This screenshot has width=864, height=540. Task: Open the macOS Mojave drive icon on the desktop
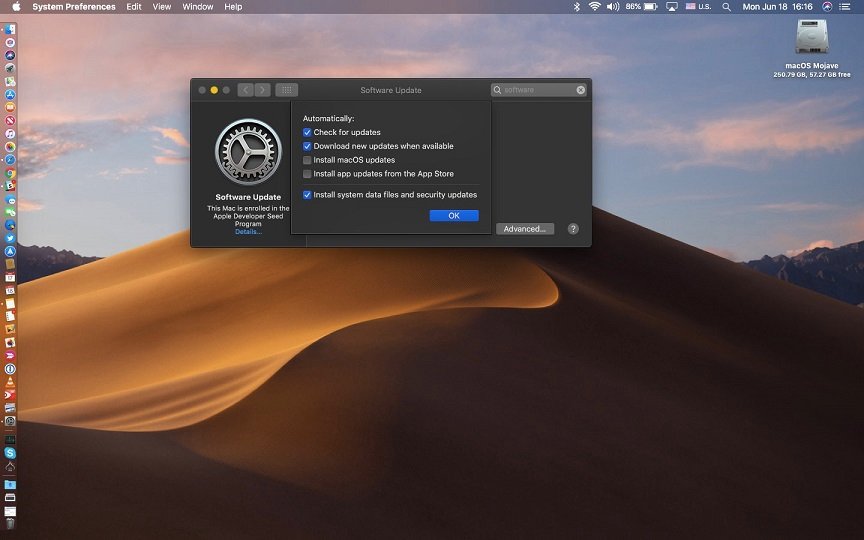[811, 37]
